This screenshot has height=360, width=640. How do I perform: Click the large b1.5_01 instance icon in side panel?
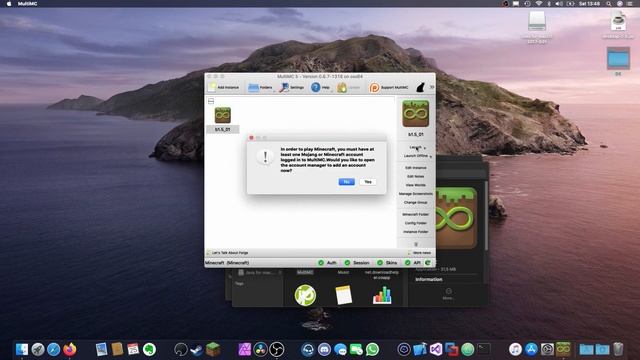(416, 113)
